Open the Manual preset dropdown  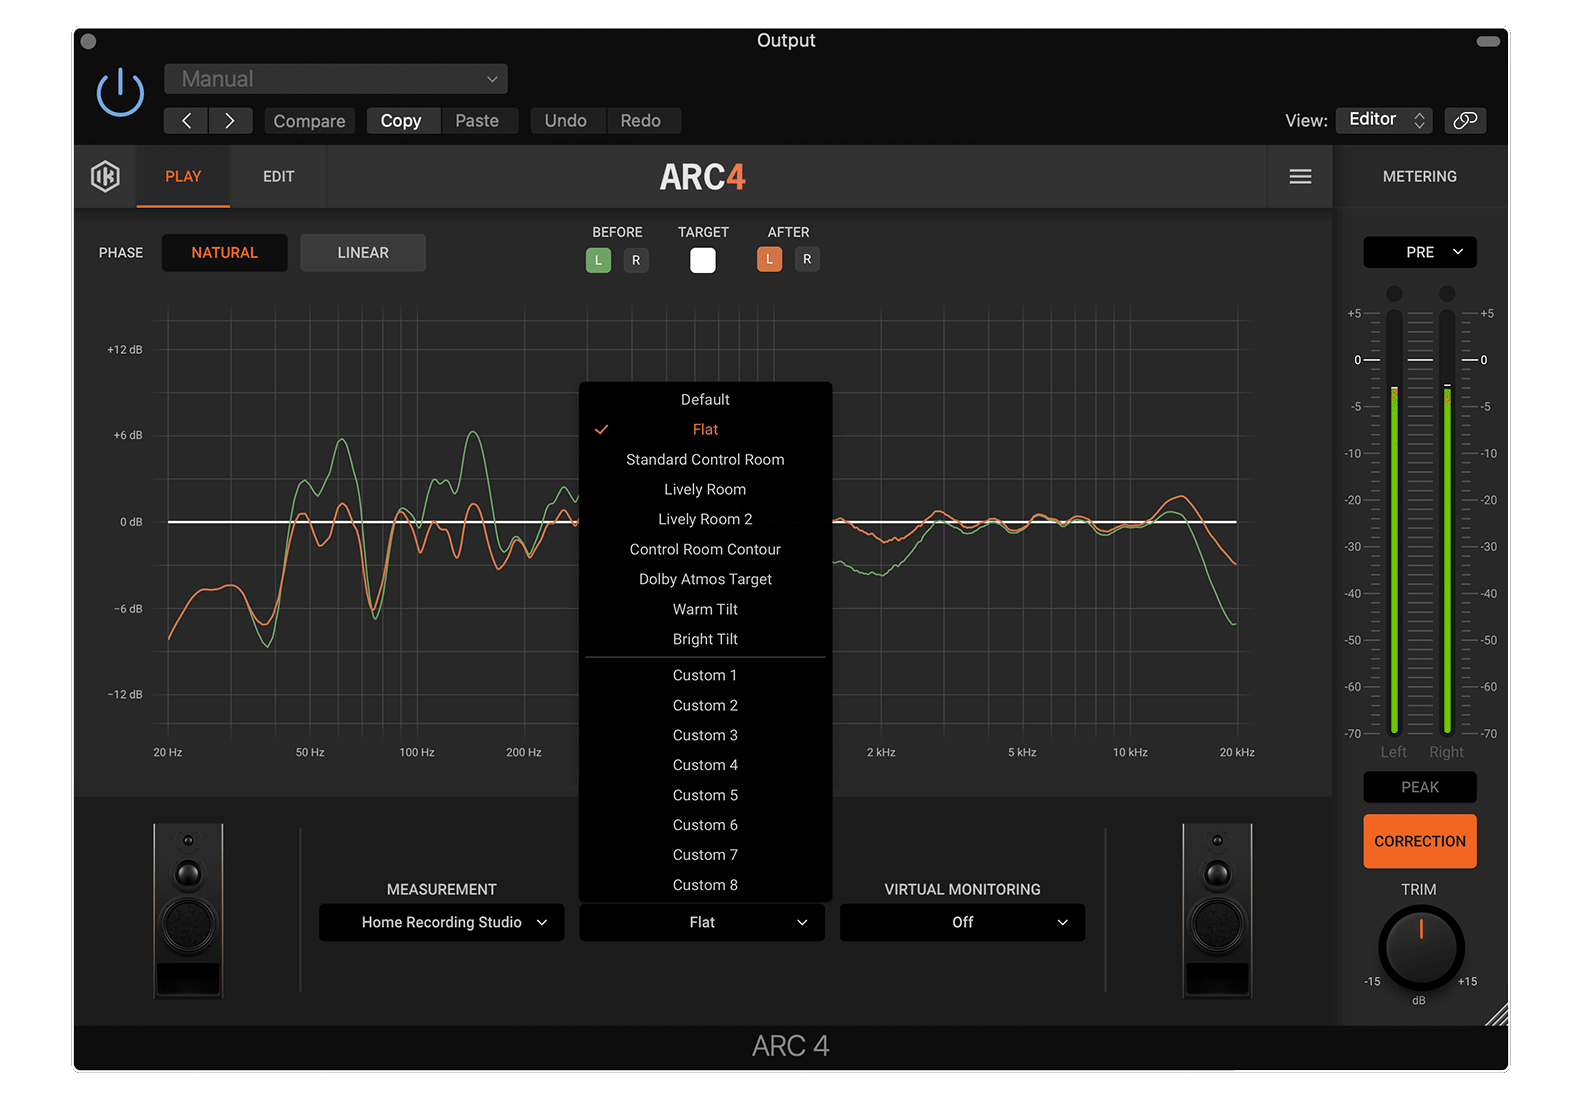click(x=336, y=79)
